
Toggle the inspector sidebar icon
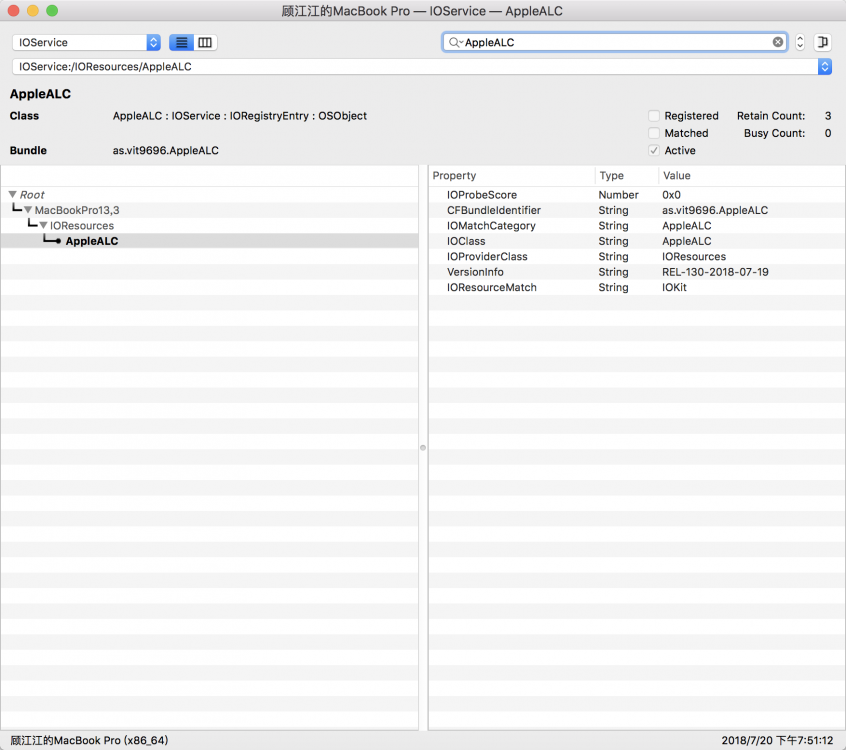822,42
